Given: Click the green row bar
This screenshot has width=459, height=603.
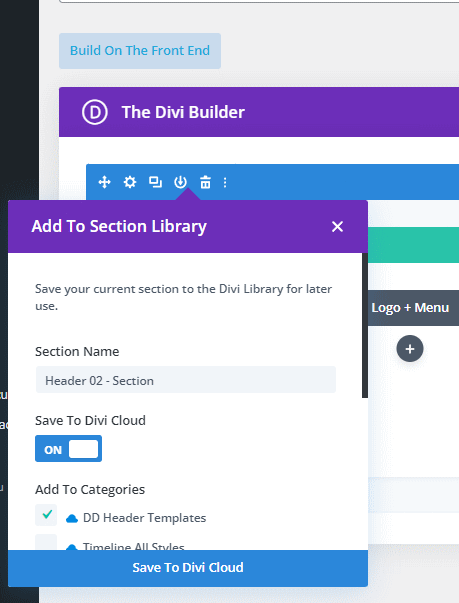Looking at the screenshot, I should pyautogui.click(x=413, y=245).
